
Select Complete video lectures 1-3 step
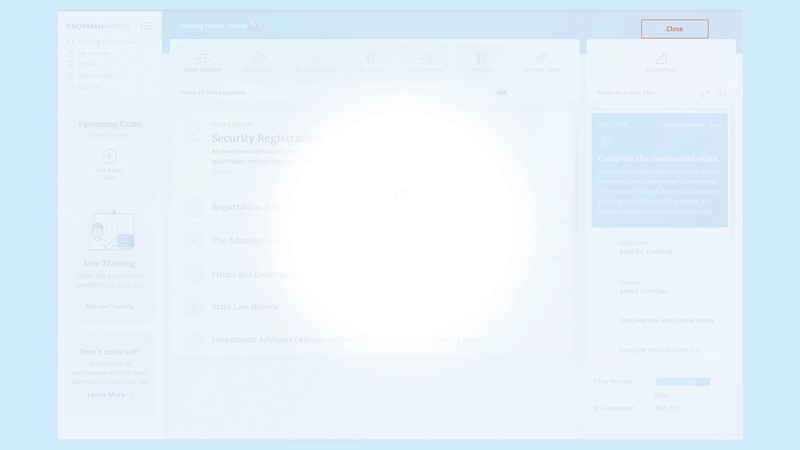coord(660,350)
